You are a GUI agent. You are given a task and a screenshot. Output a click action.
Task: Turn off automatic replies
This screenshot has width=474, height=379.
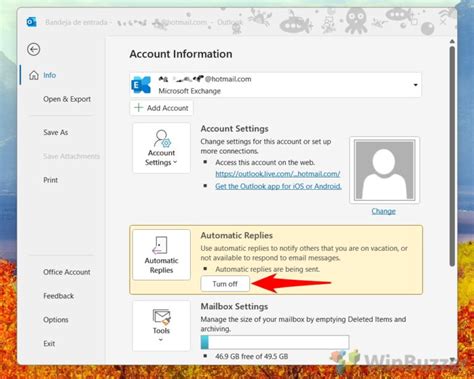(225, 284)
